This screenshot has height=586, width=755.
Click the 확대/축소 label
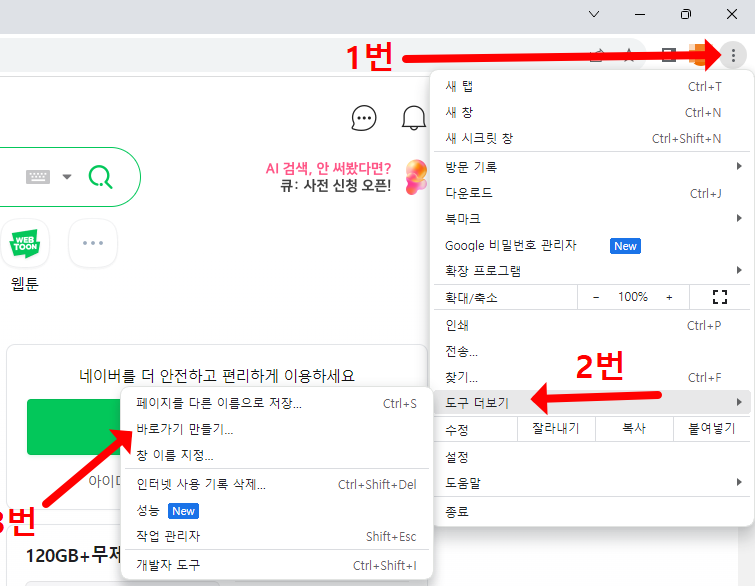tap(471, 298)
